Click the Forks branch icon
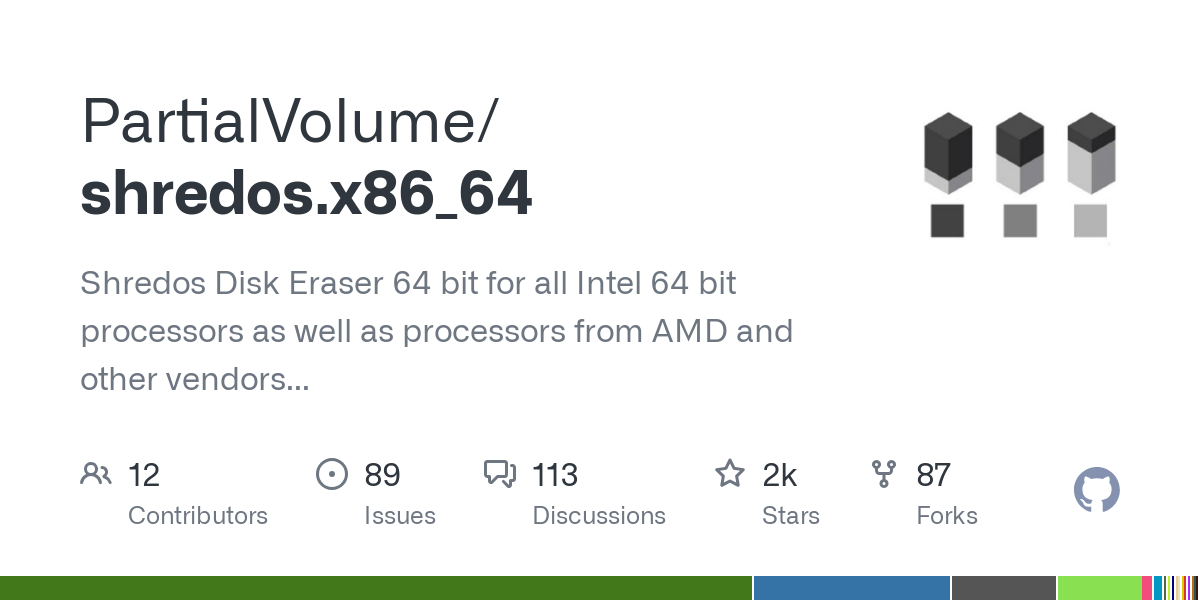The image size is (1200, 600). pyautogui.click(x=884, y=474)
